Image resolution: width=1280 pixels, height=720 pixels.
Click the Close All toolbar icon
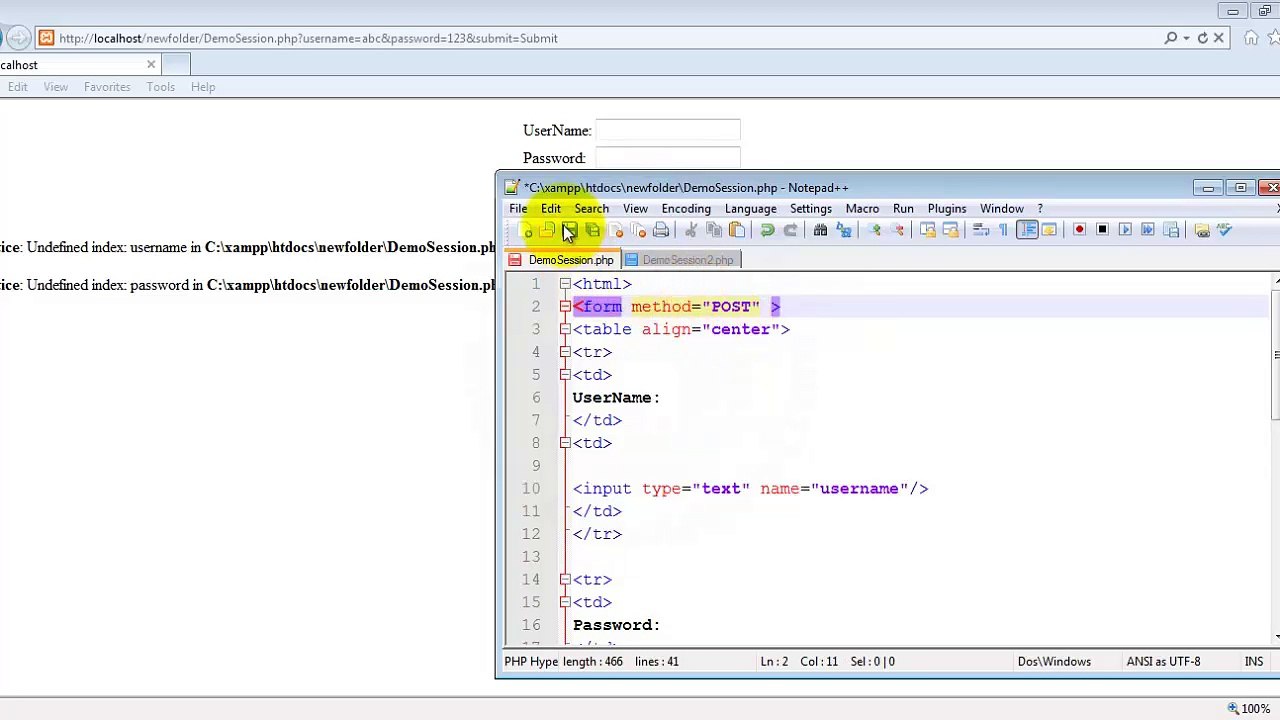pos(638,230)
